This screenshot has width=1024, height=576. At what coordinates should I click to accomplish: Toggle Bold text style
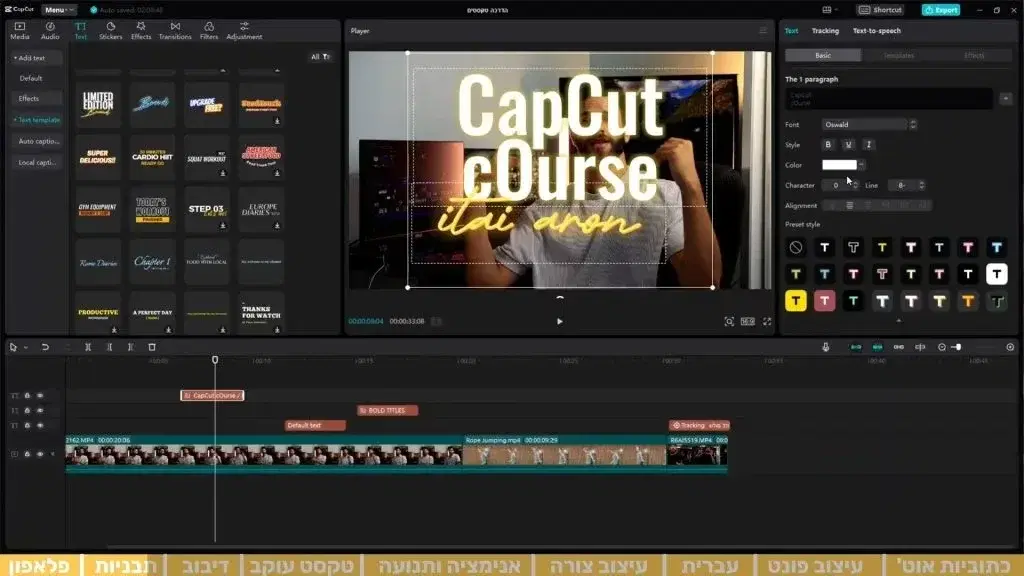[828, 145]
